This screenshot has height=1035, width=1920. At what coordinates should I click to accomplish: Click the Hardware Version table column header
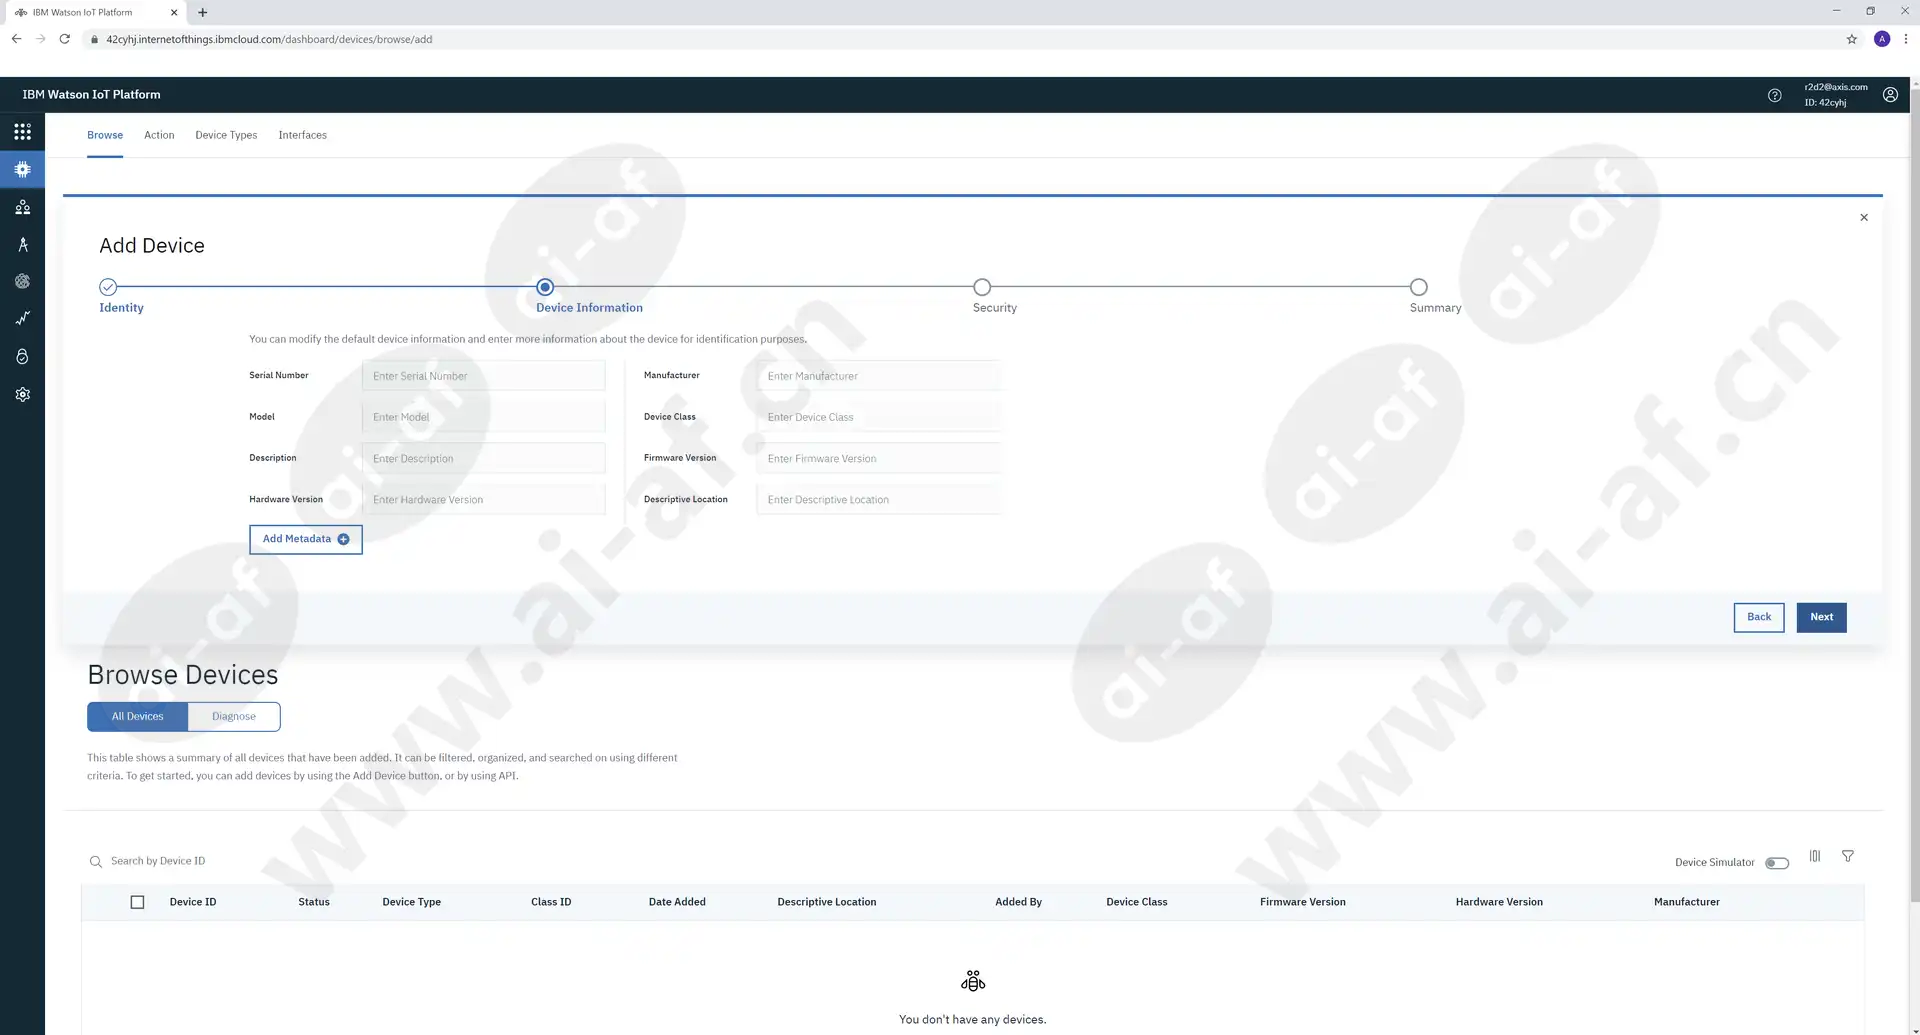pyautogui.click(x=1499, y=902)
